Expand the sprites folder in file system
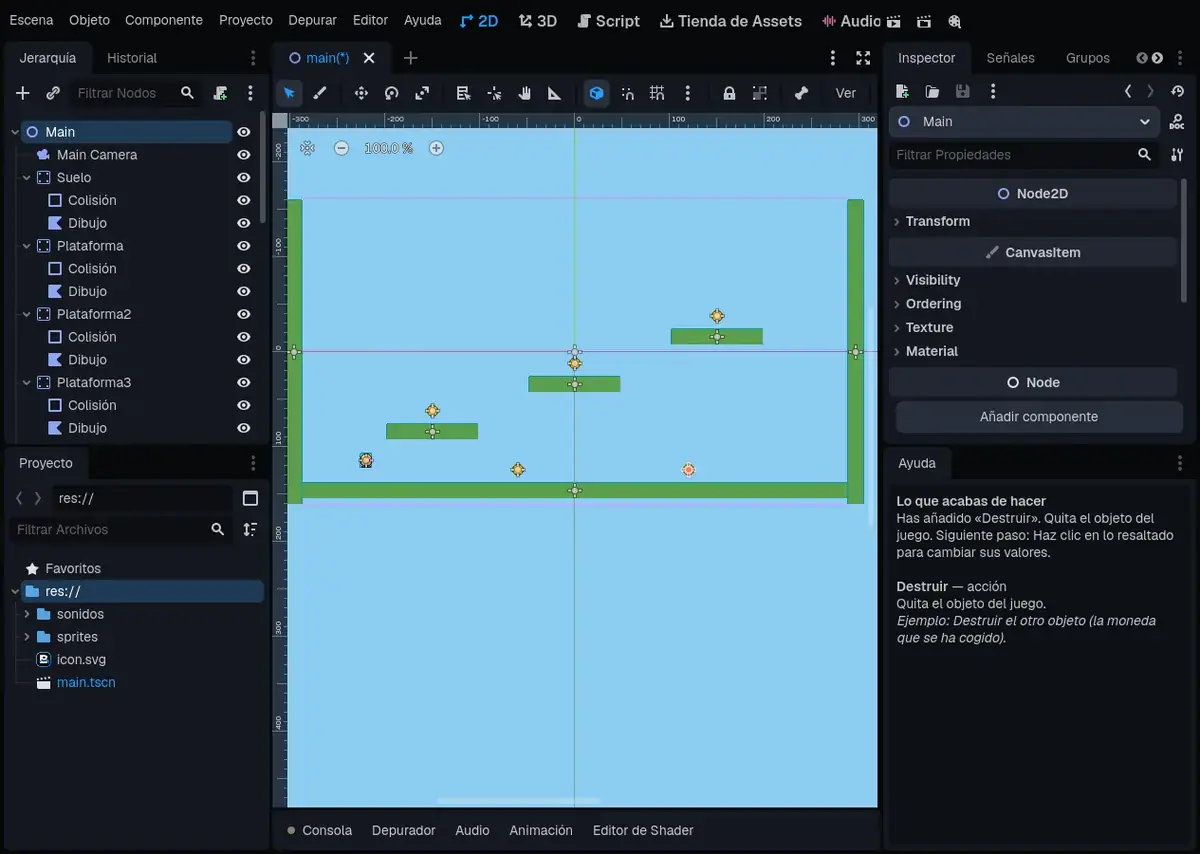This screenshot has width=1200, height=854. [27, 637]
